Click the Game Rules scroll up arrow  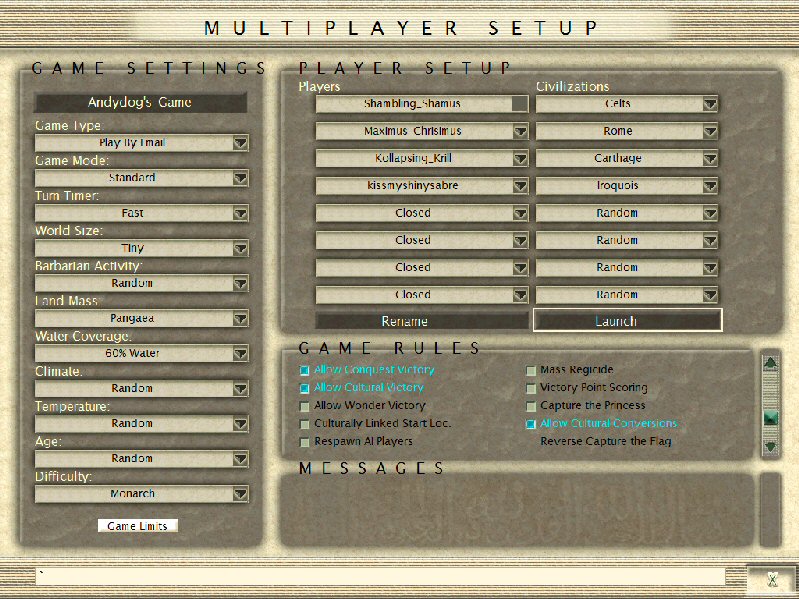click(770, 363)
